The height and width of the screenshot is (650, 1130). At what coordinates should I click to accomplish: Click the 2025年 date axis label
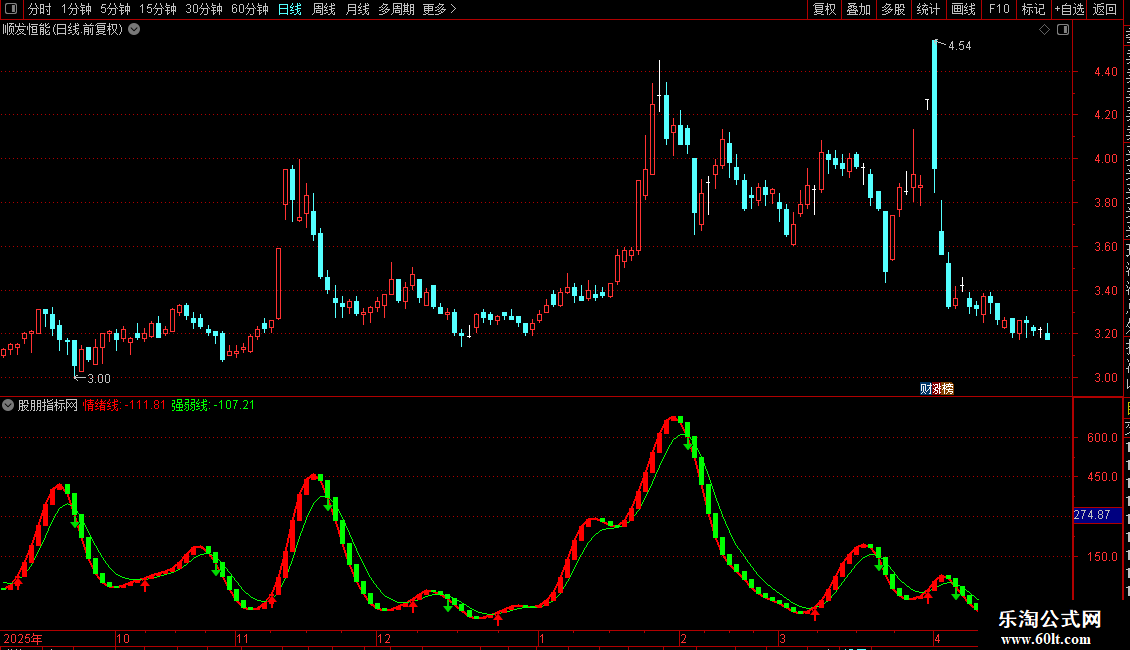pos(23,638)
